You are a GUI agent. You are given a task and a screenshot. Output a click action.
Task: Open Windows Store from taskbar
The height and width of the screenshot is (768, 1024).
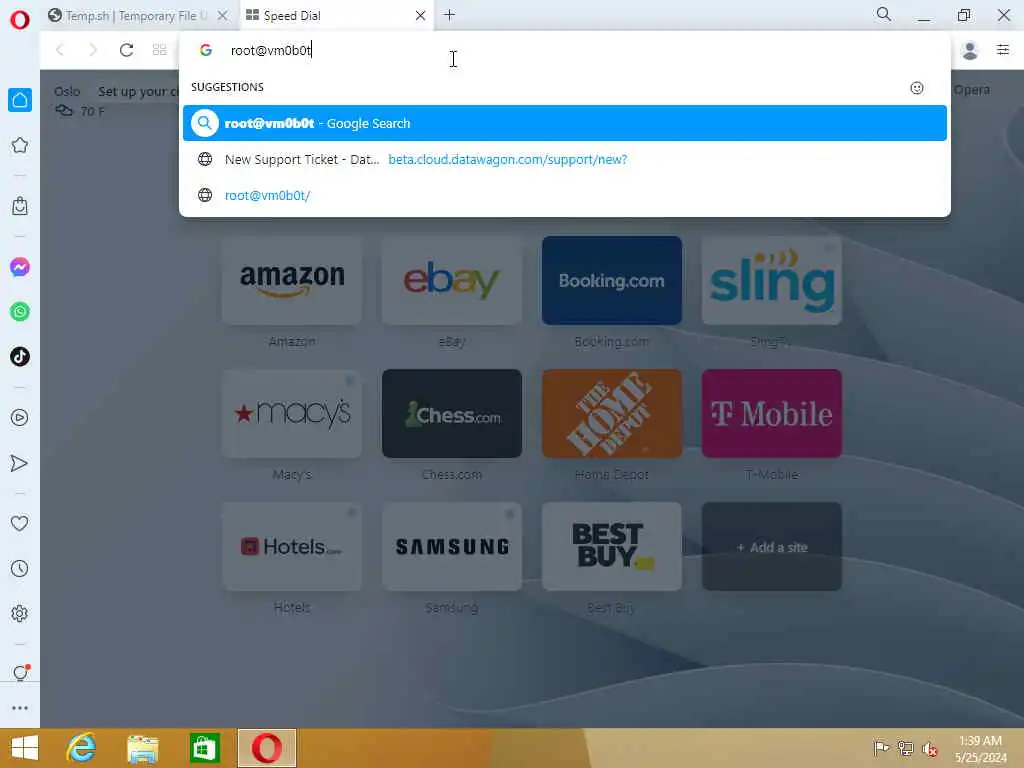point(204,748)
